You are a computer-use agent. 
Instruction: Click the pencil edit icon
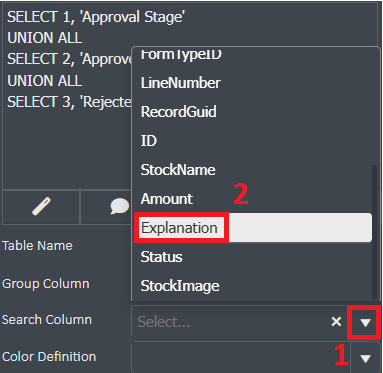click(x=41, y=207)
